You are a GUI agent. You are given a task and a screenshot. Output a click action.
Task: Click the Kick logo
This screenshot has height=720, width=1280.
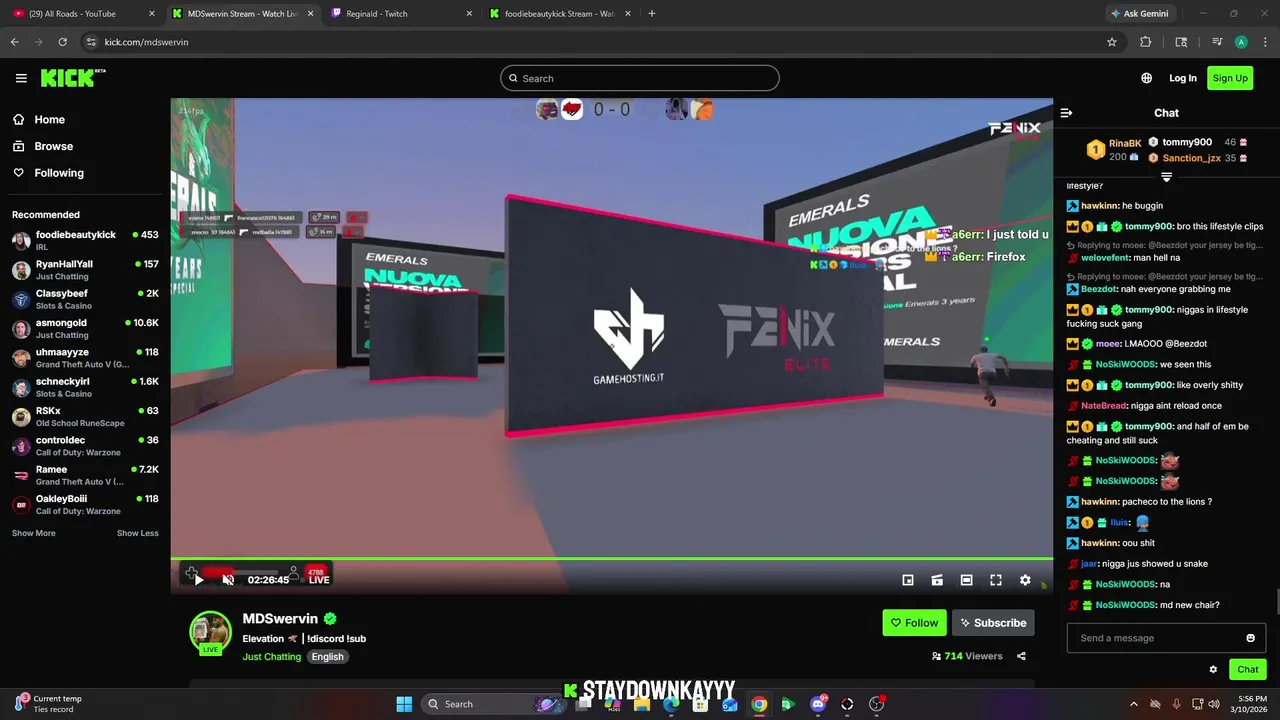click(x=73, y=78)
